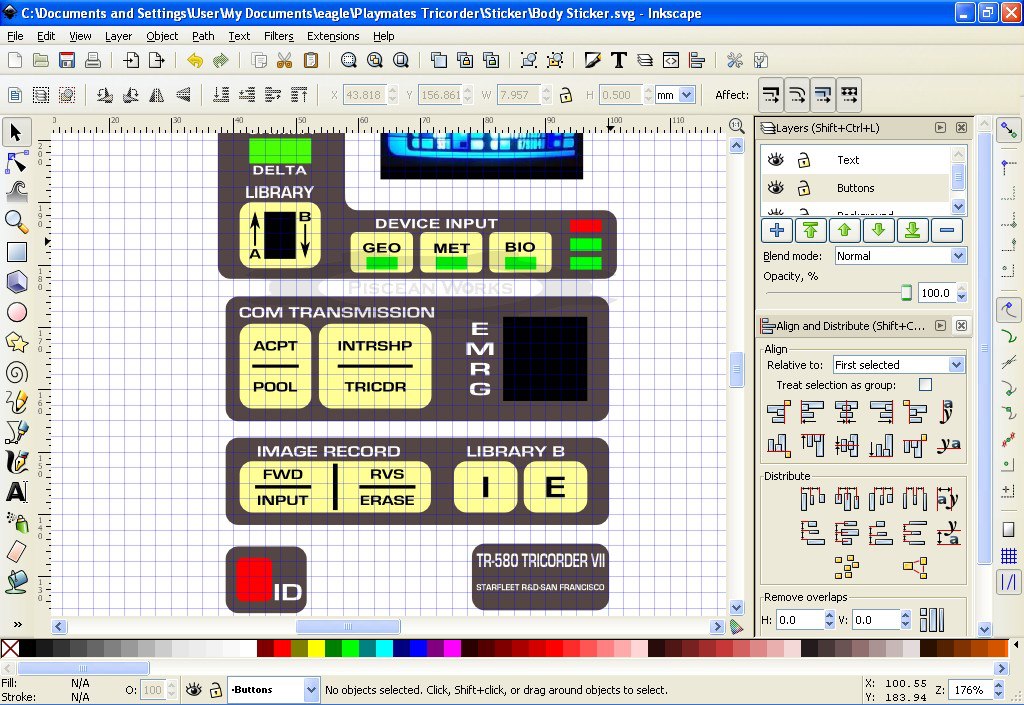The height and width of the screenshot is (705, 1024).
Task: Select the Zoom magnifier tool
Action: [16, 221]
